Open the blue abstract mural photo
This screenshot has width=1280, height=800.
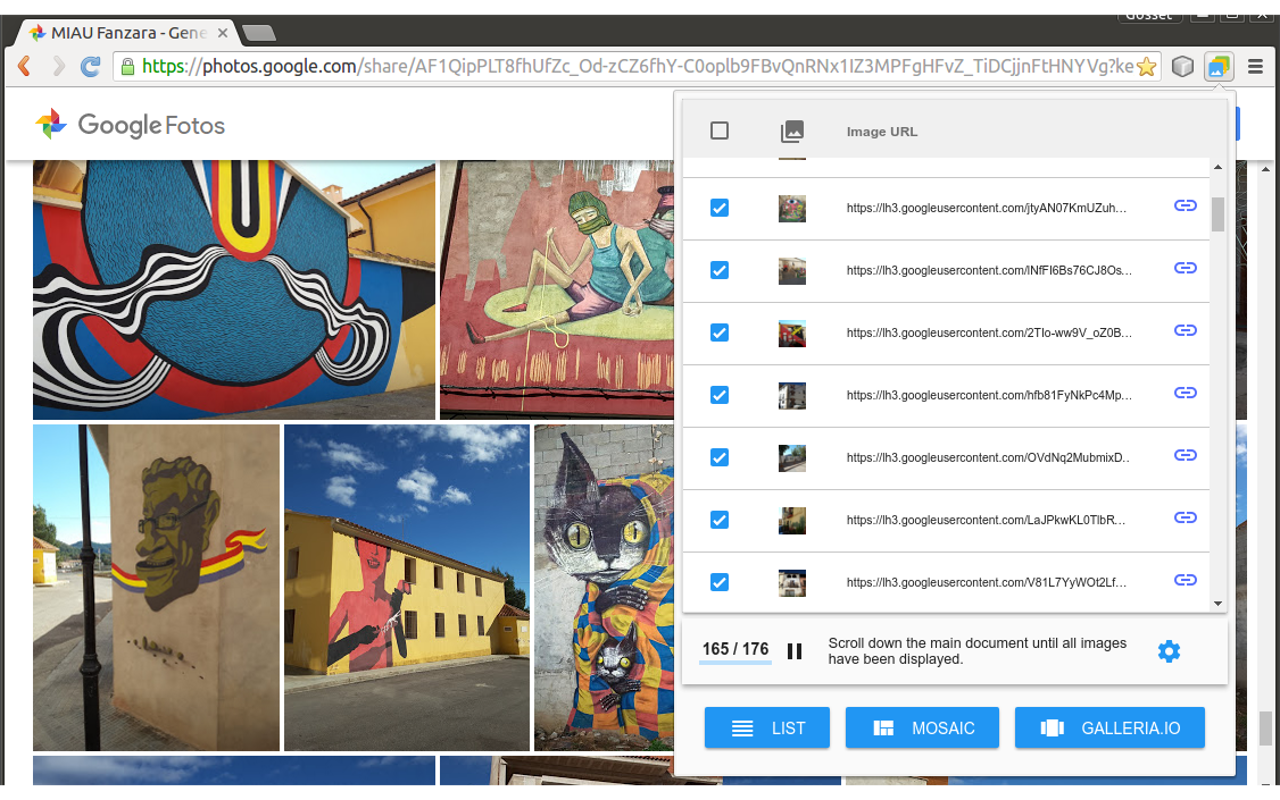coord(234,290)
